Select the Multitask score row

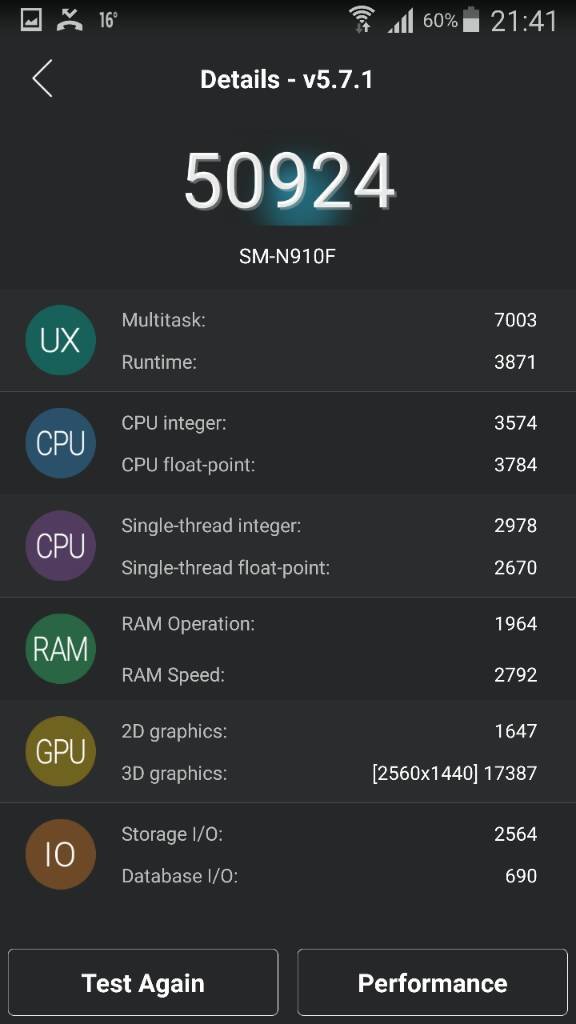pos(329,320)
